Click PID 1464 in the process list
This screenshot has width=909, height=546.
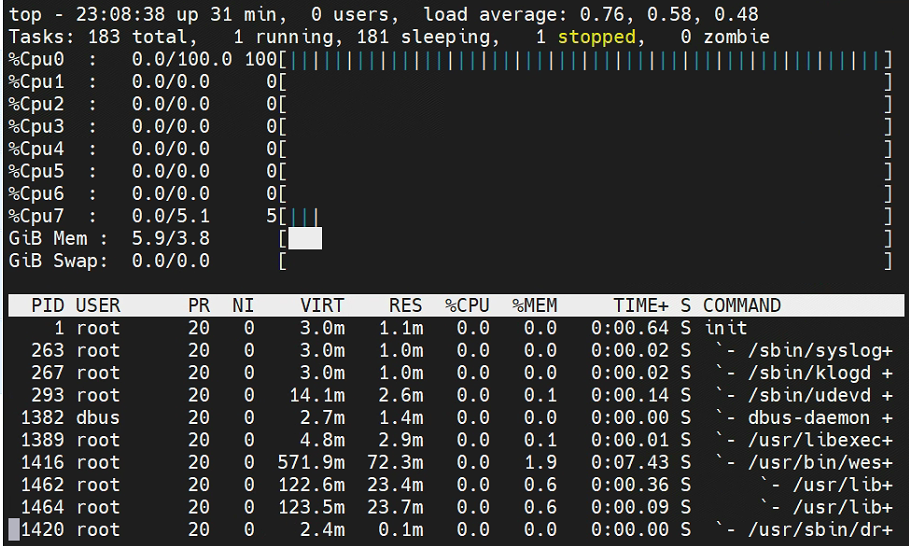click(x=42, y=507)
